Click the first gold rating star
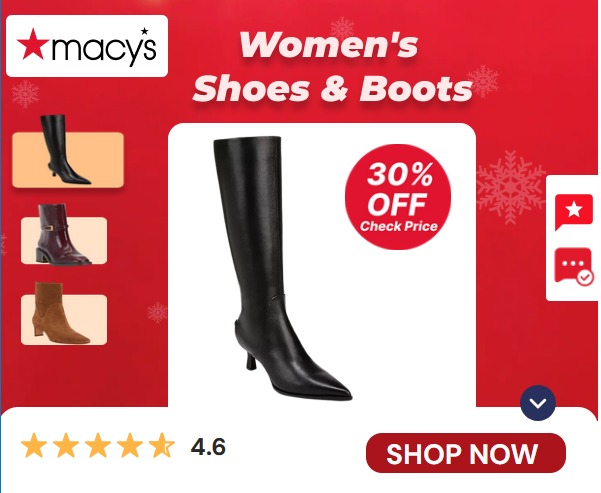 click(34, 445)
